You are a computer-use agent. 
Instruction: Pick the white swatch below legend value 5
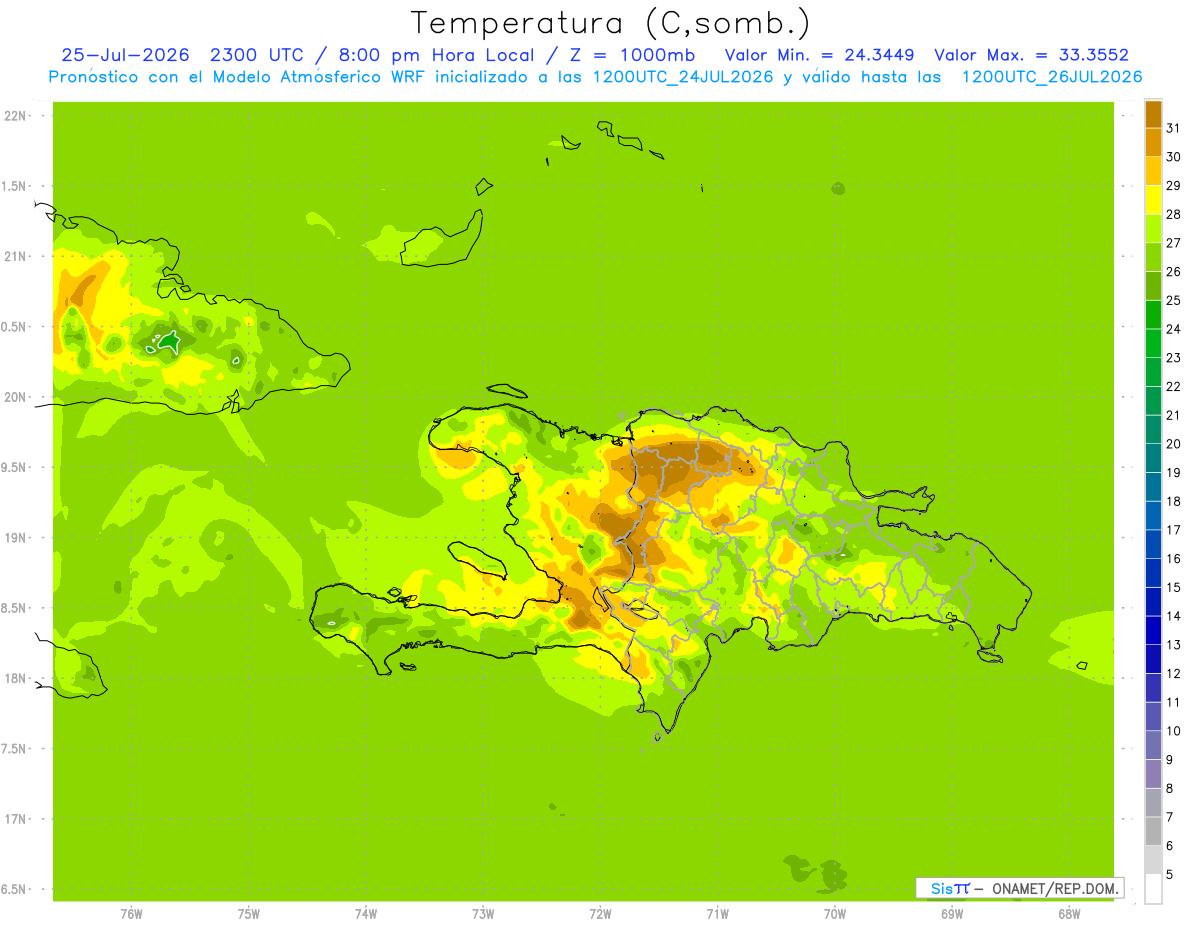pyautogui.click(x=1153, y=888)
